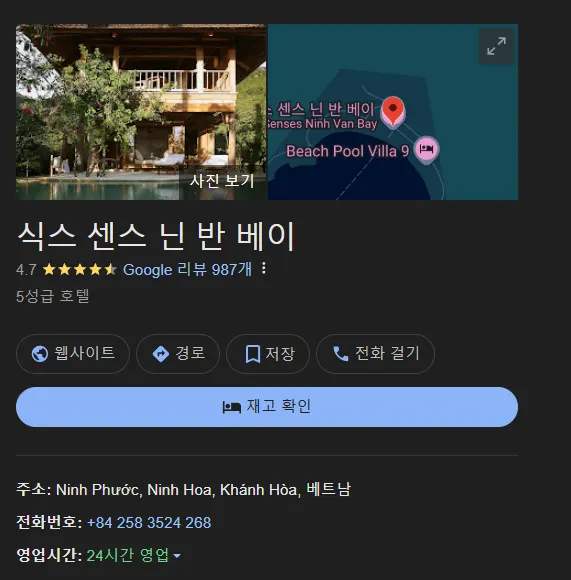The width and height of the screenshot is (571, 580).
Task: Call the hotel with 전화 걸기 button
Action: 375,354
